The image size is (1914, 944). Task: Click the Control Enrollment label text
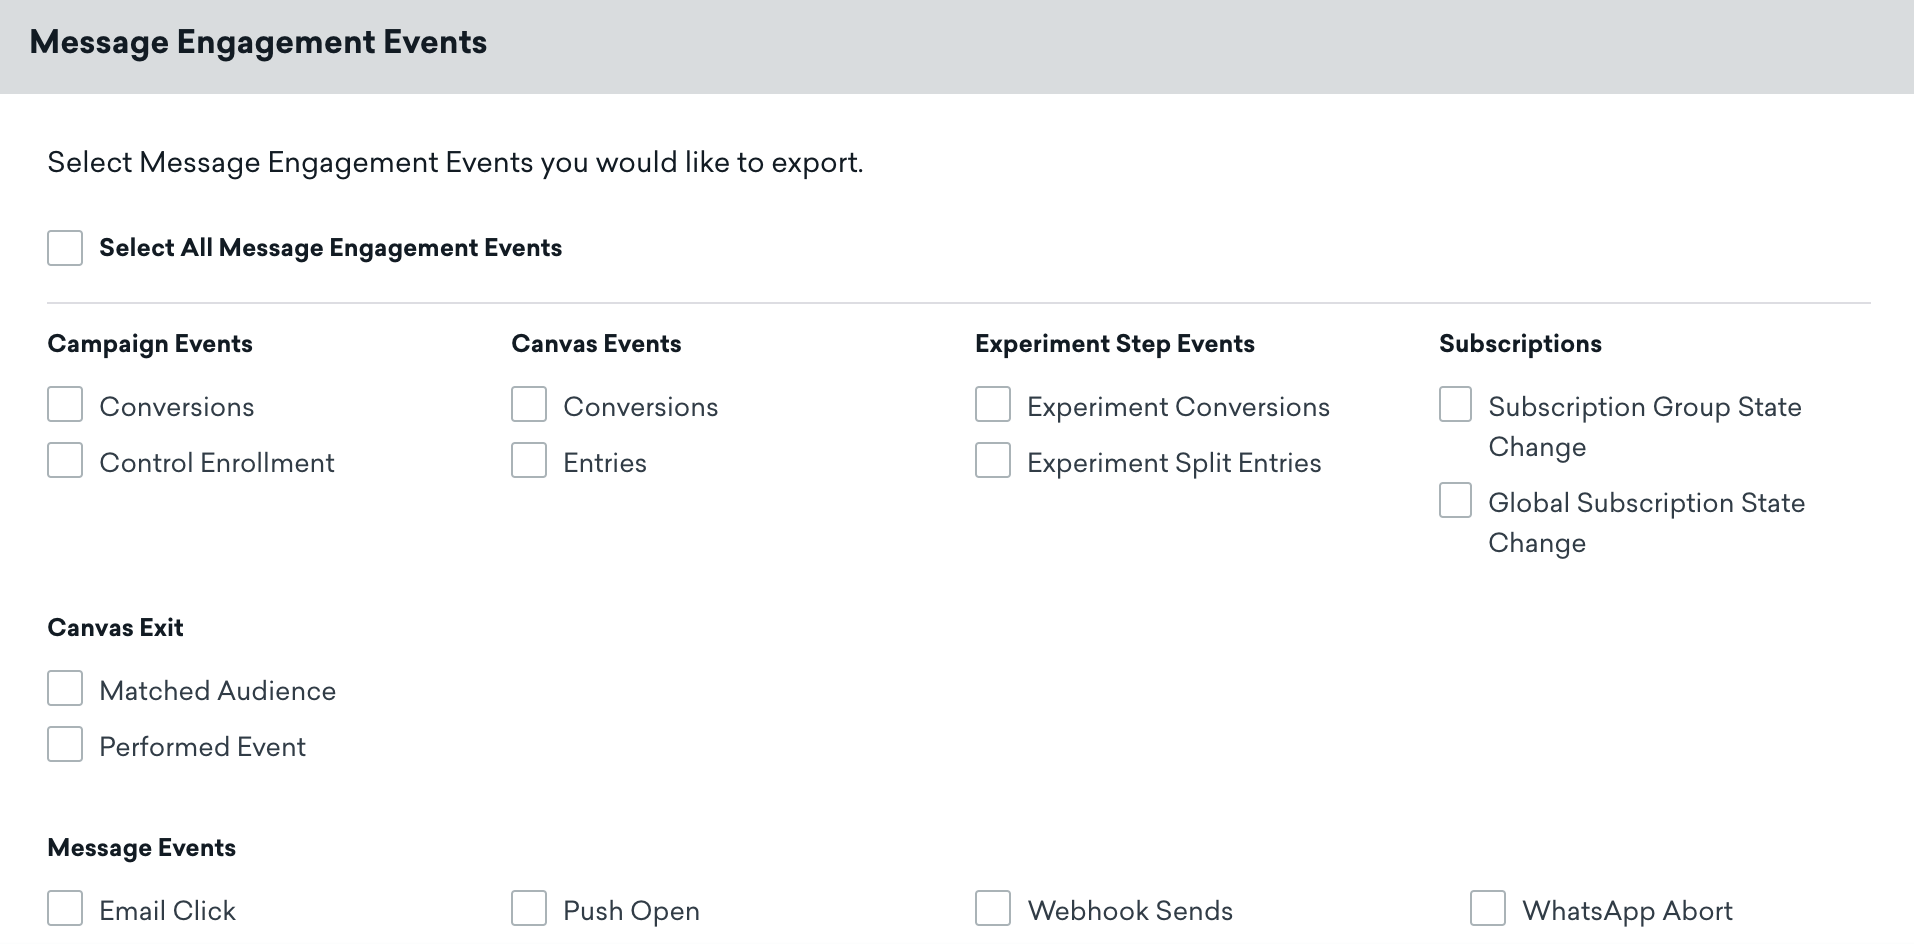tap(217, 463)
